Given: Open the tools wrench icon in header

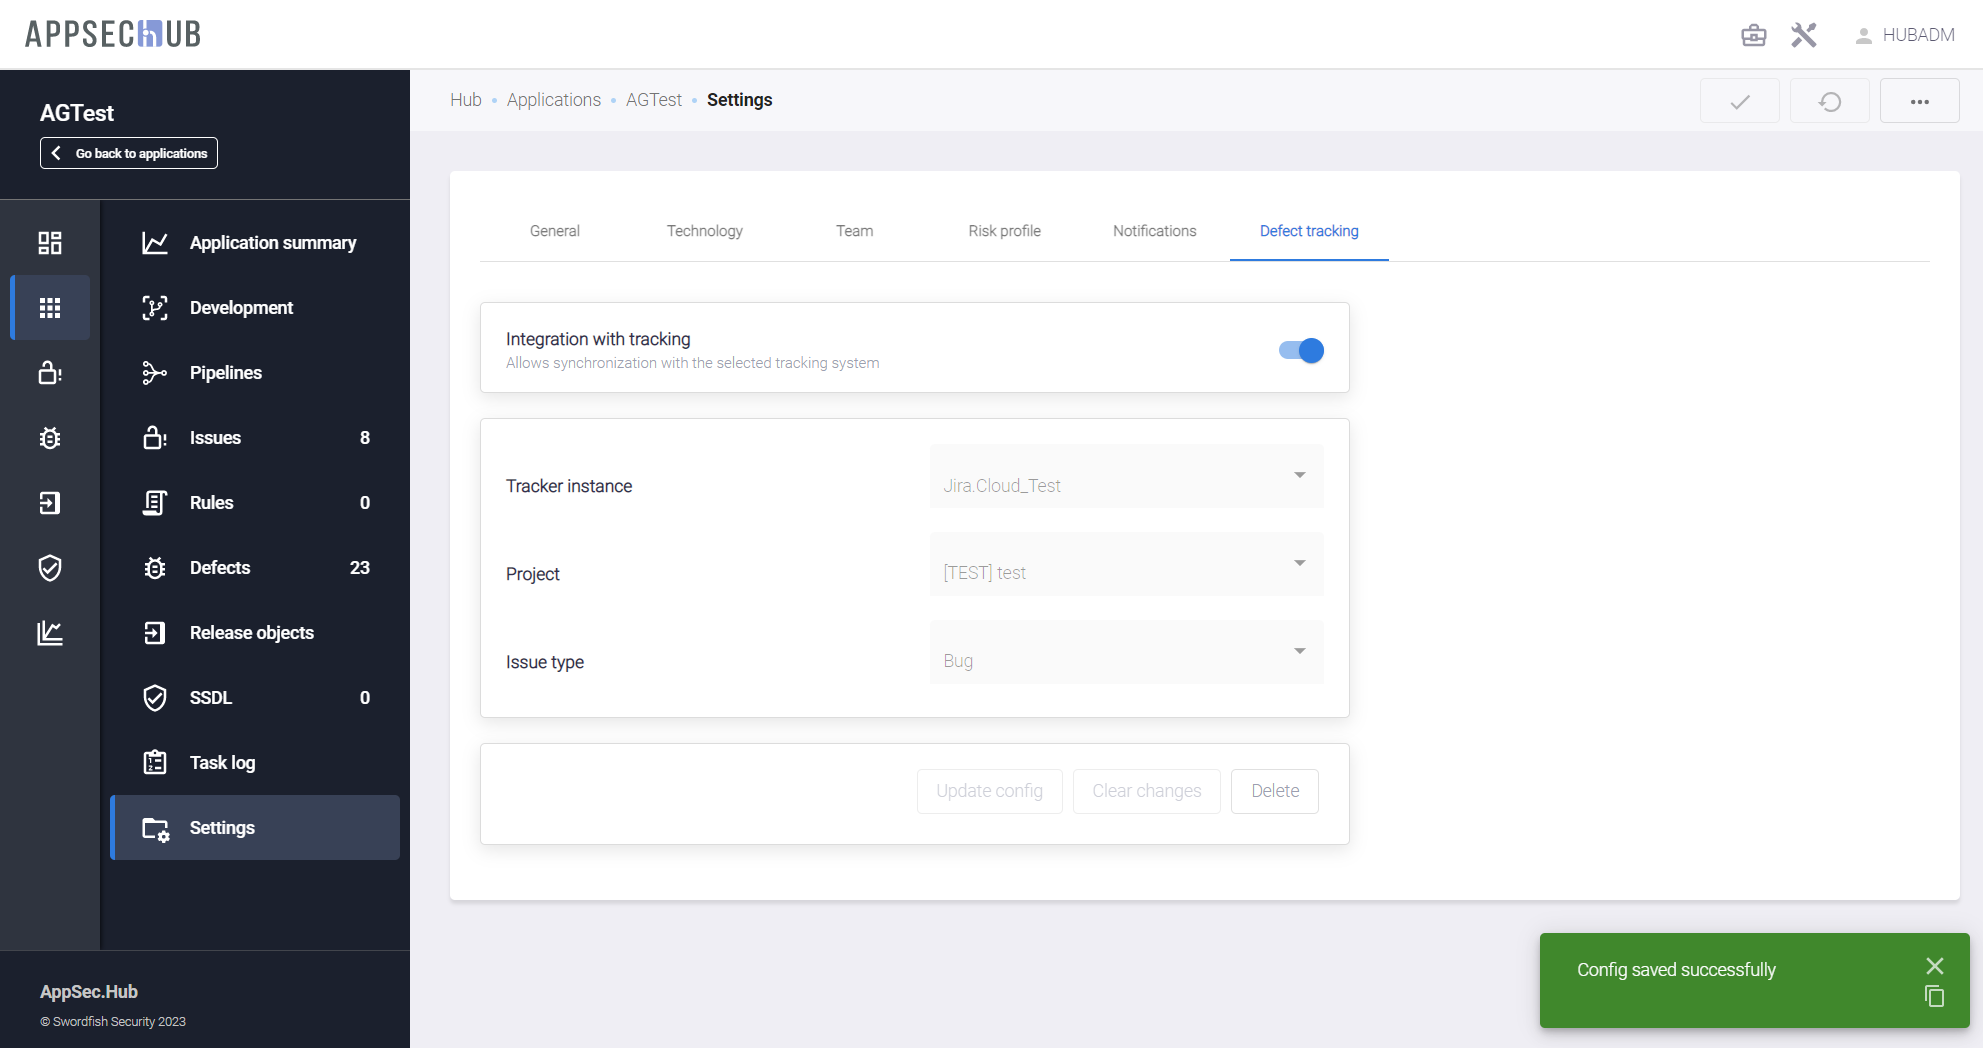Looking at the screenshot, I should coord(1803,35).
